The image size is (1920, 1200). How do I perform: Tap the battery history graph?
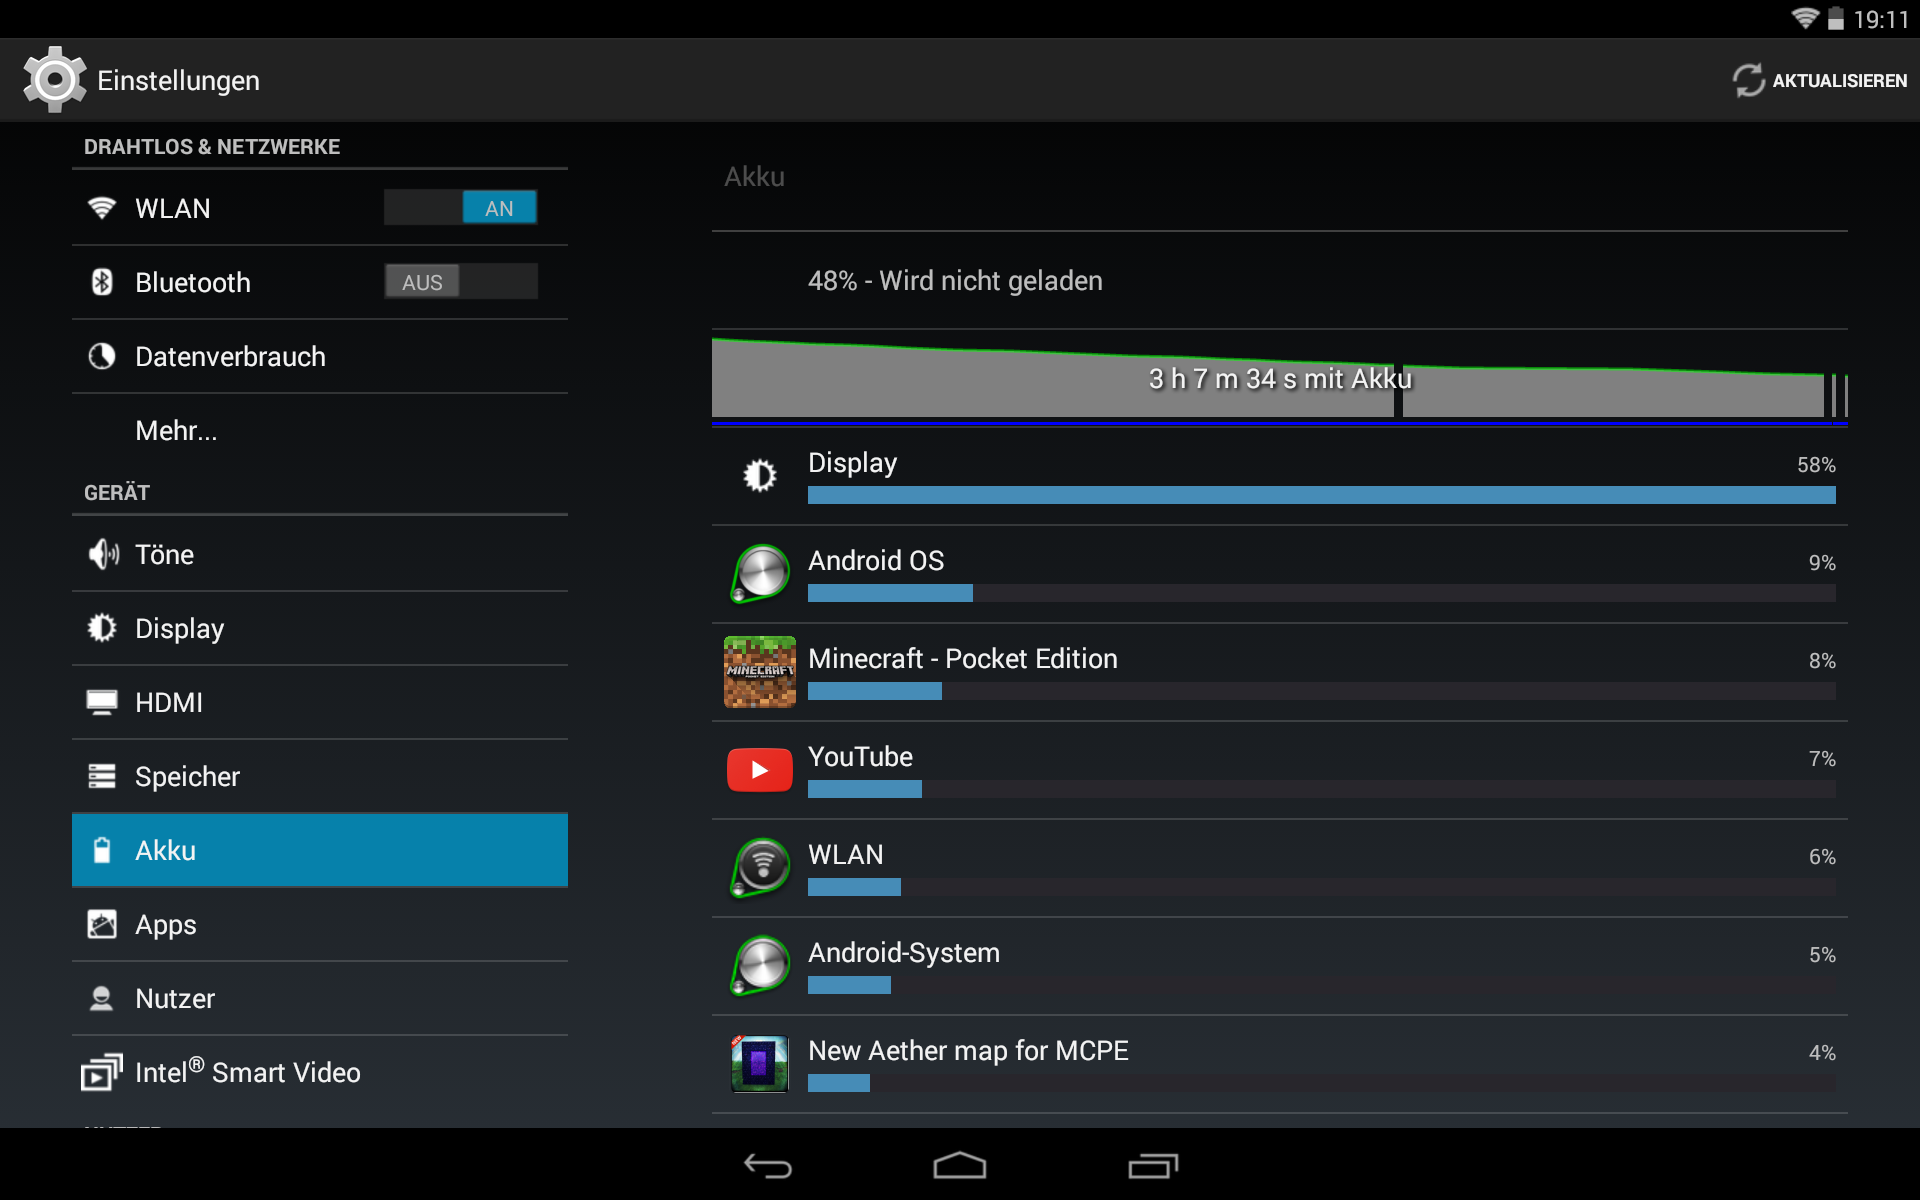pos(1280,380)
